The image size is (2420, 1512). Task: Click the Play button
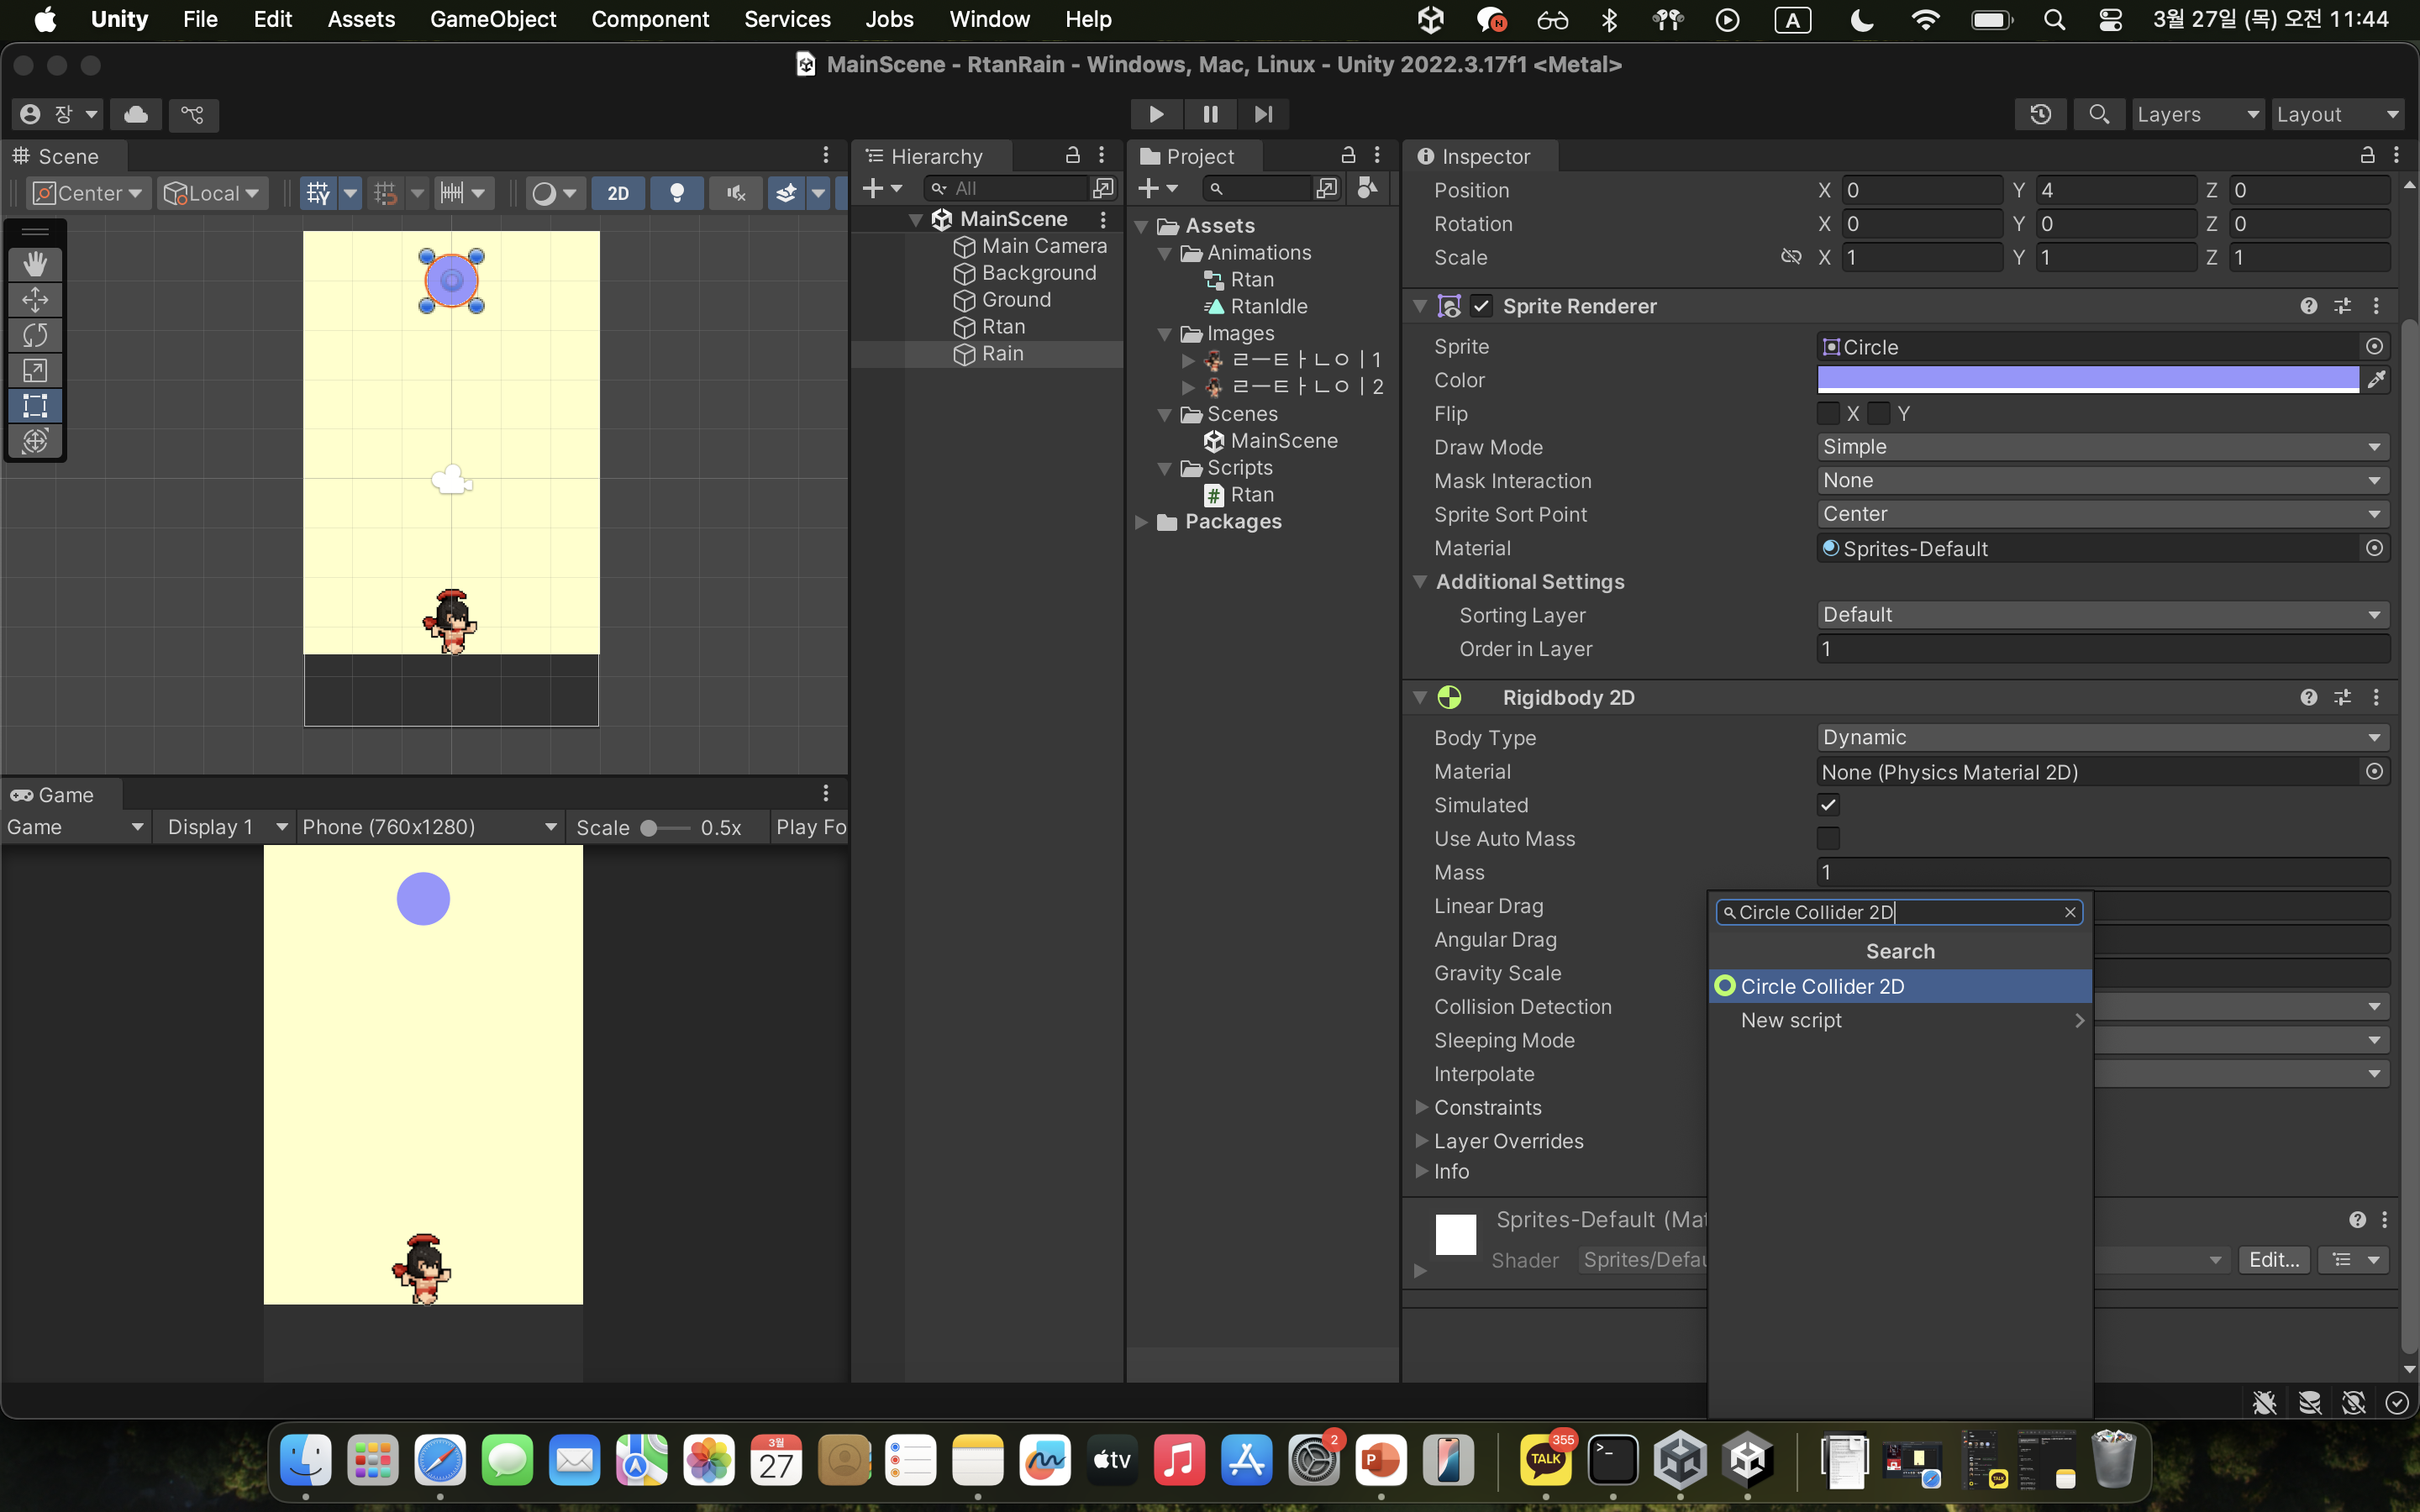click(1156, 114)
